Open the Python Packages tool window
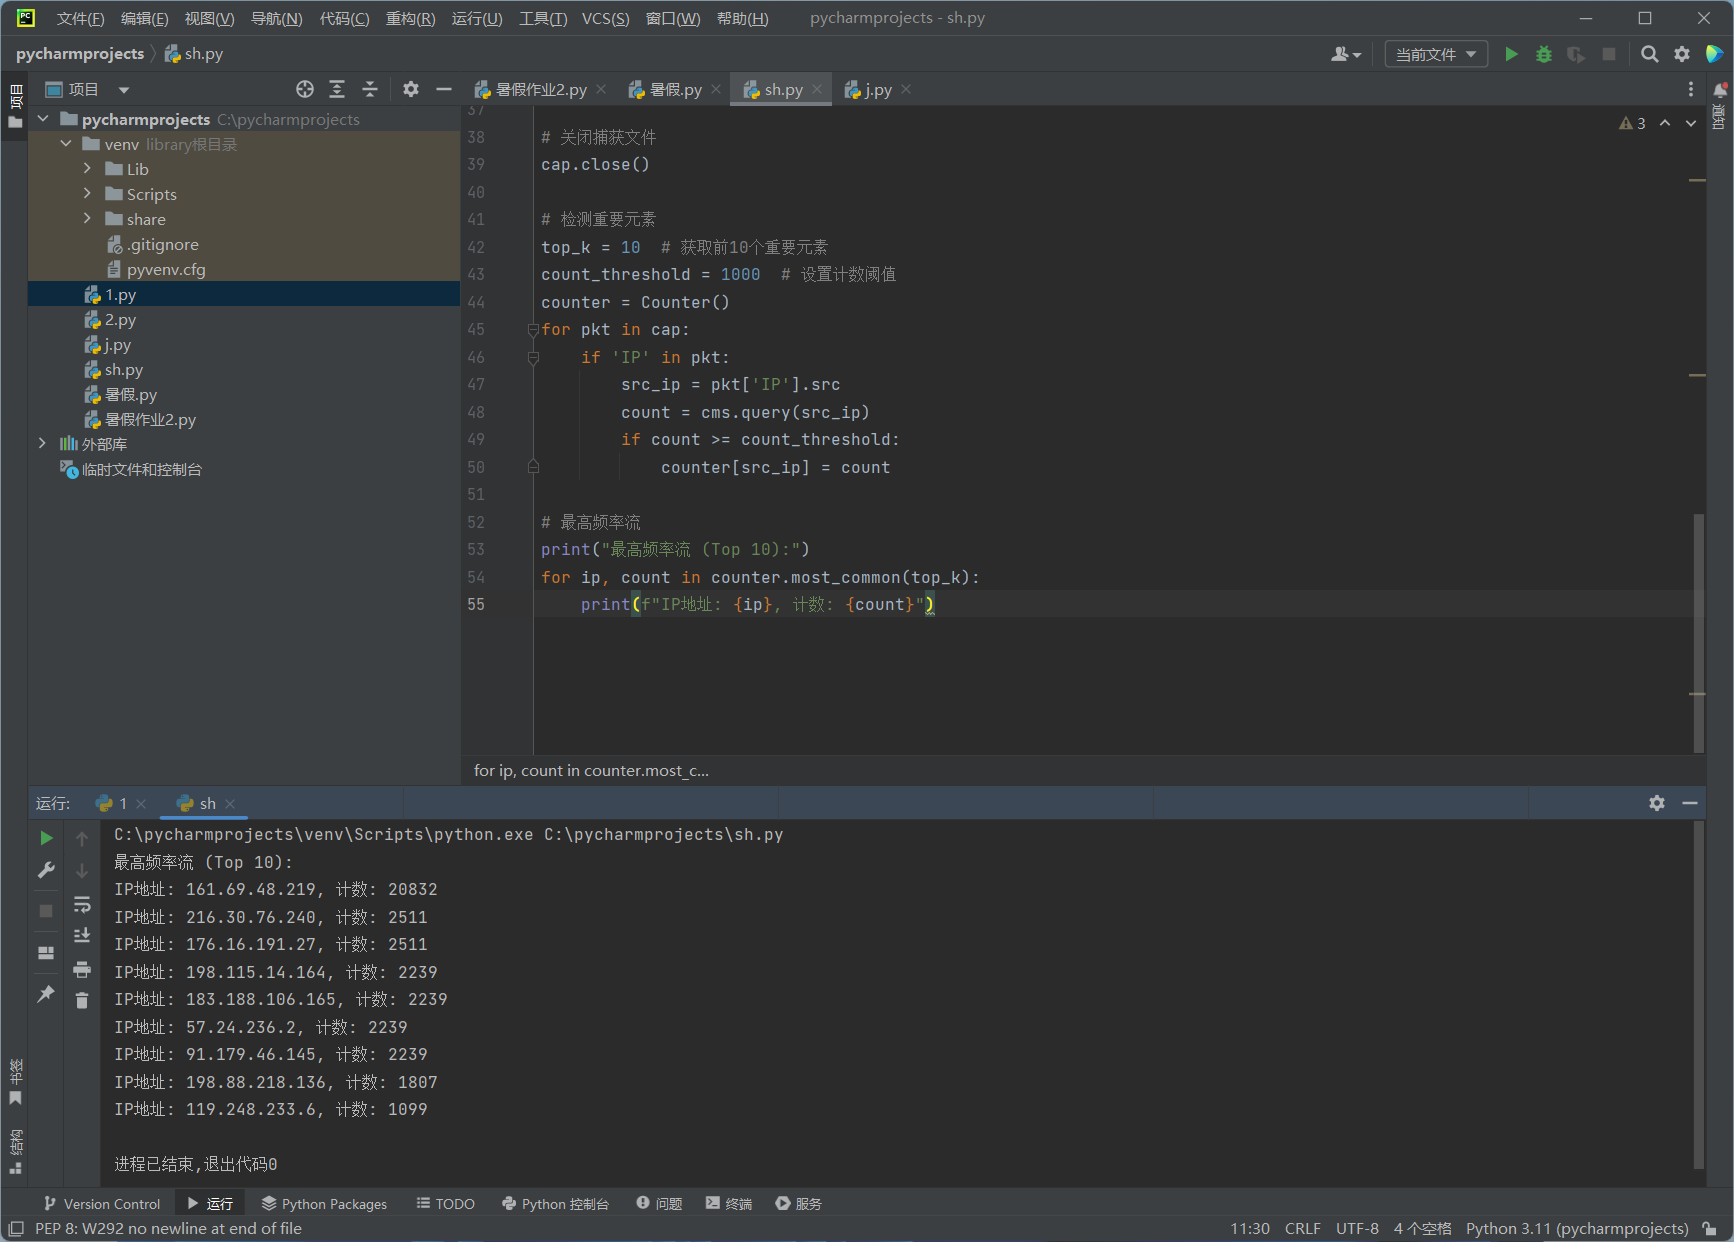Image resolution: width=1734 pixels, height=1242 pixels. (x=324, y=1204)
